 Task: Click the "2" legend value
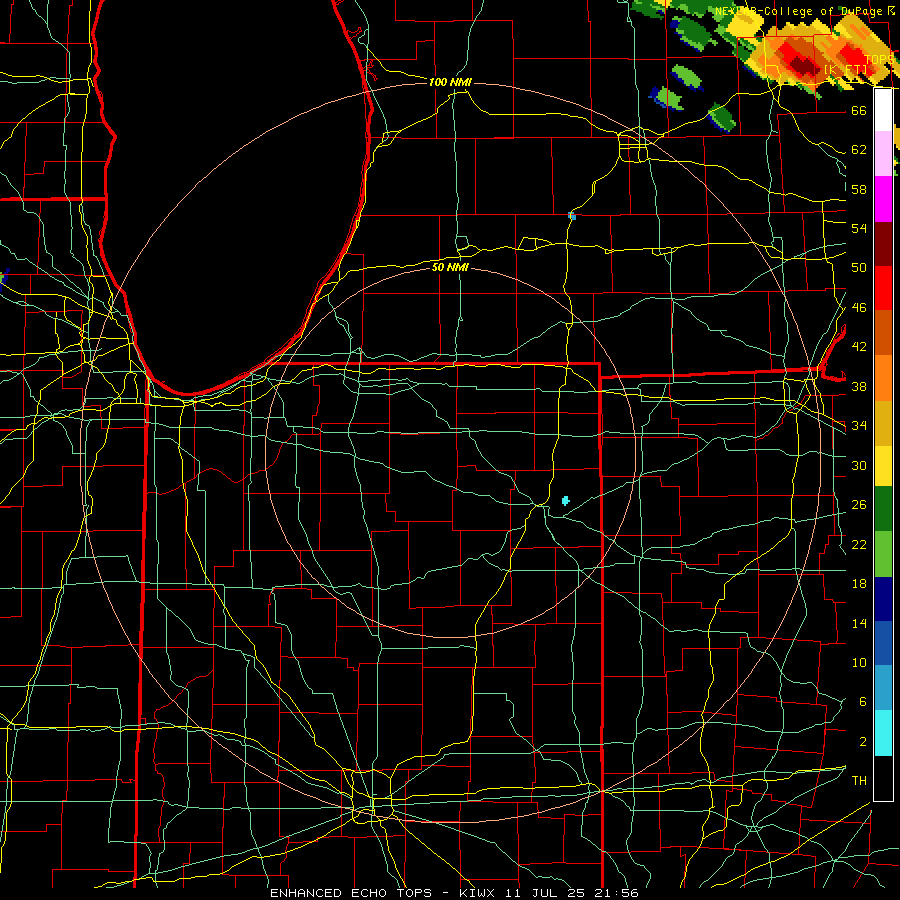(x=862, y=742)
